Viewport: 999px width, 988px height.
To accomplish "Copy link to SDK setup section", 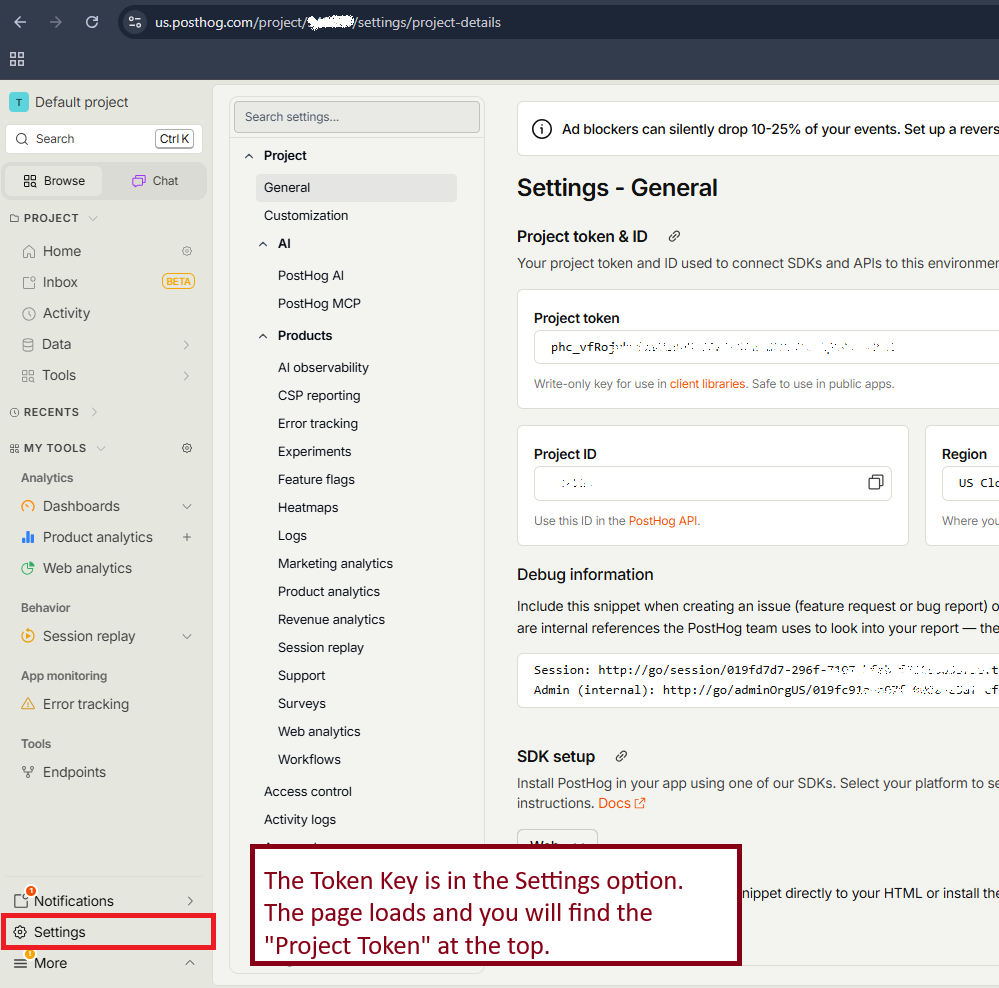I will pyautogui.click(x=621, y=756).
